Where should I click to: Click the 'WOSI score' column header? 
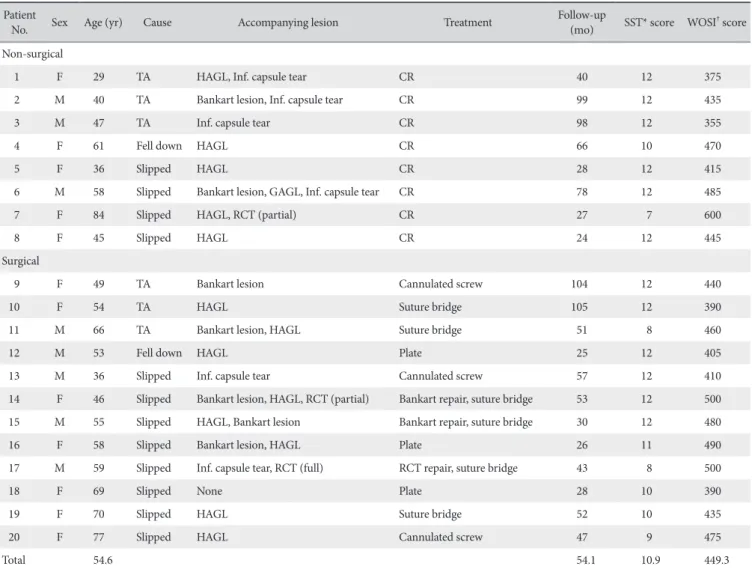pyautogui.click(x=716, y=22)
